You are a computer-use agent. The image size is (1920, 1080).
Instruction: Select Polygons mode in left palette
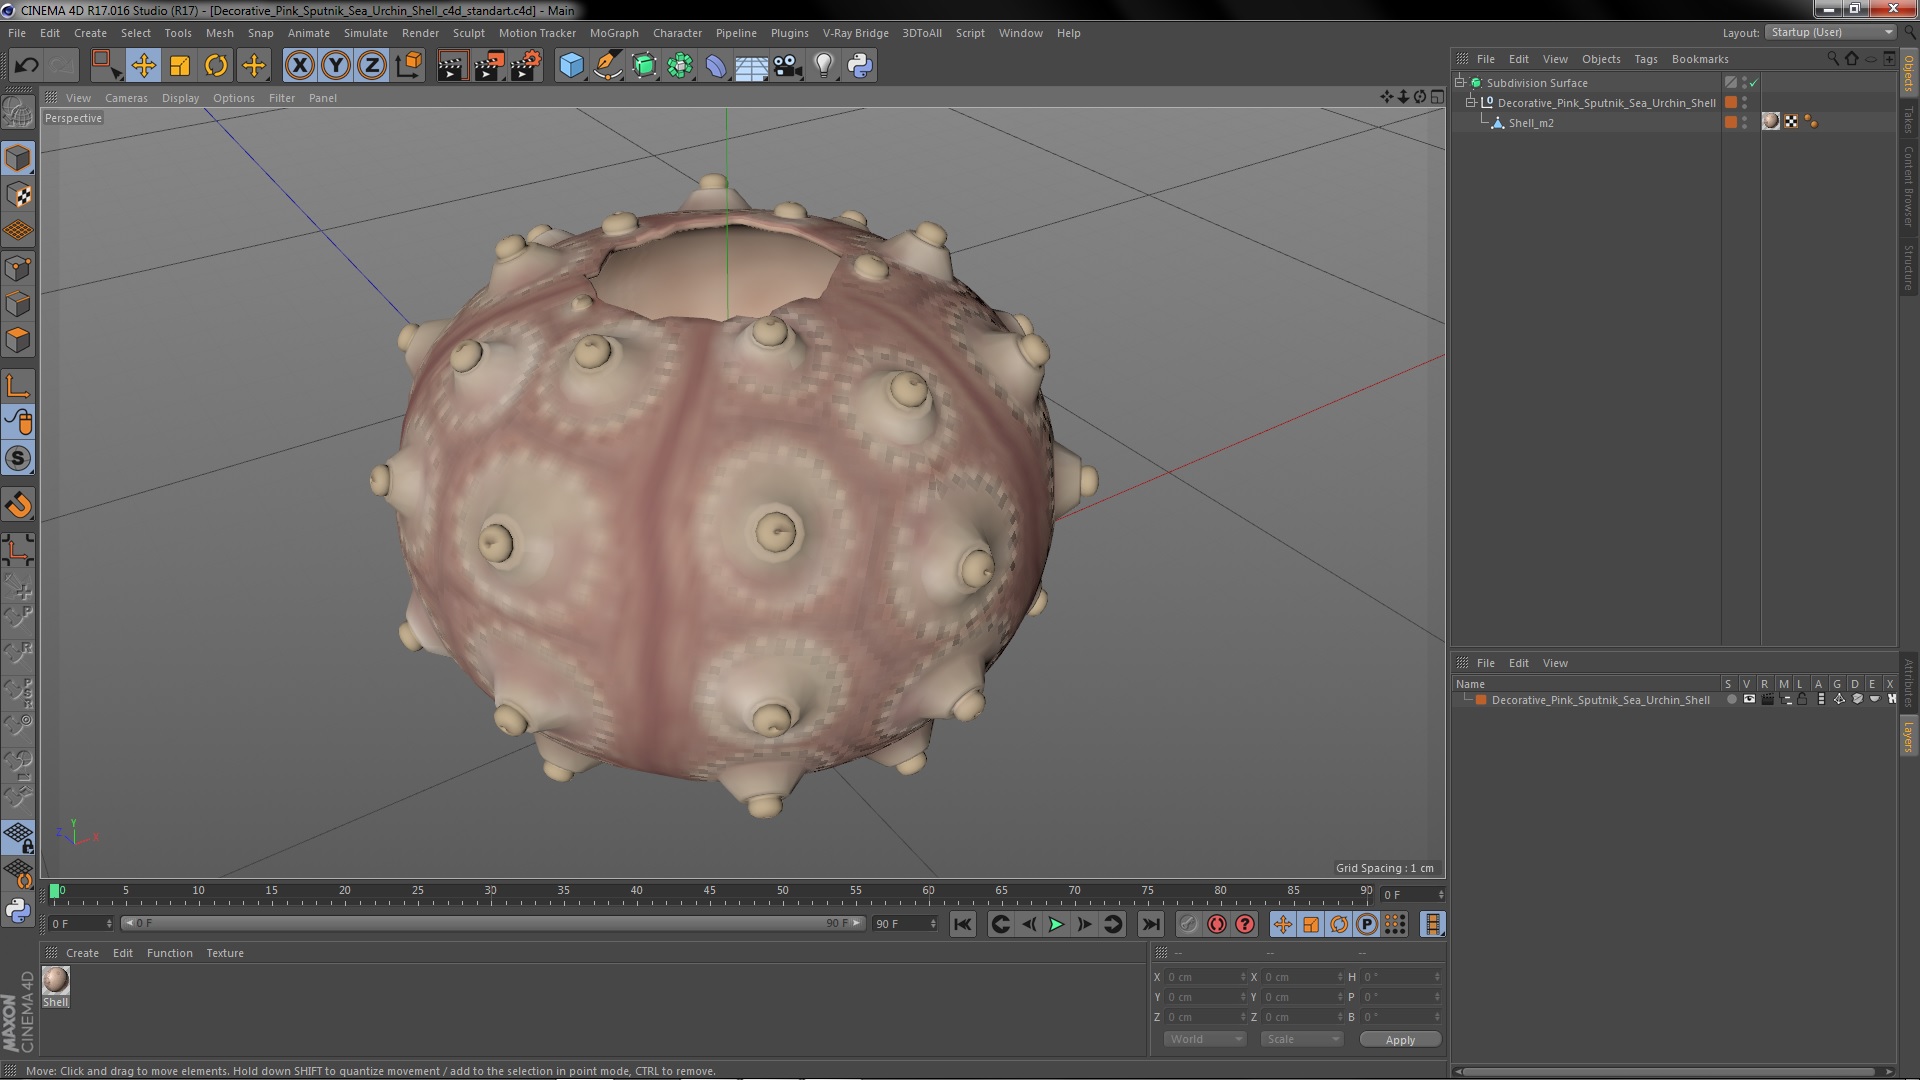click(18, 340)
